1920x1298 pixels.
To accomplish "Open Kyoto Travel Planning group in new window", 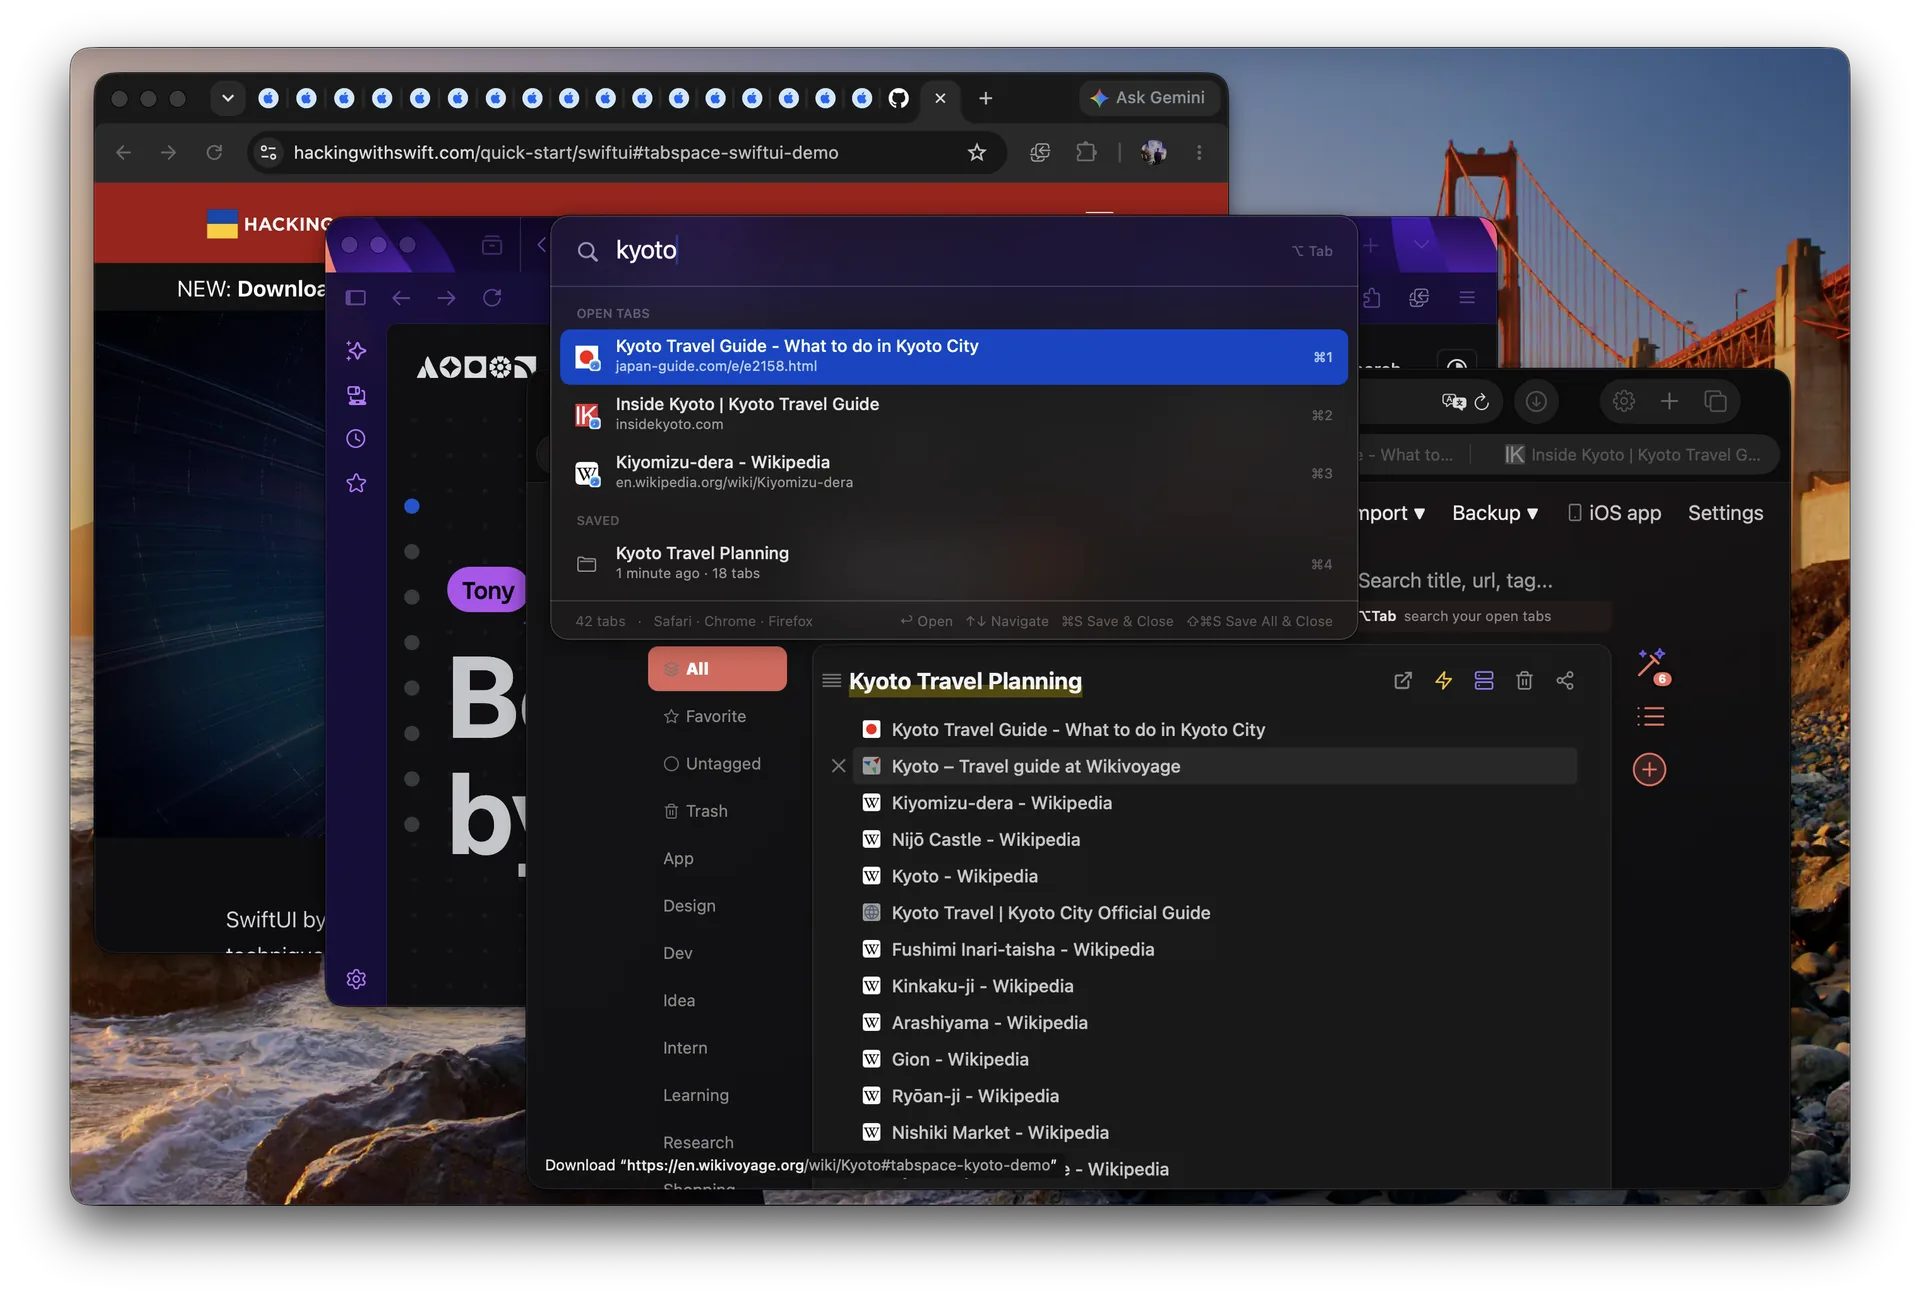I will click(x=1403, y=681).
